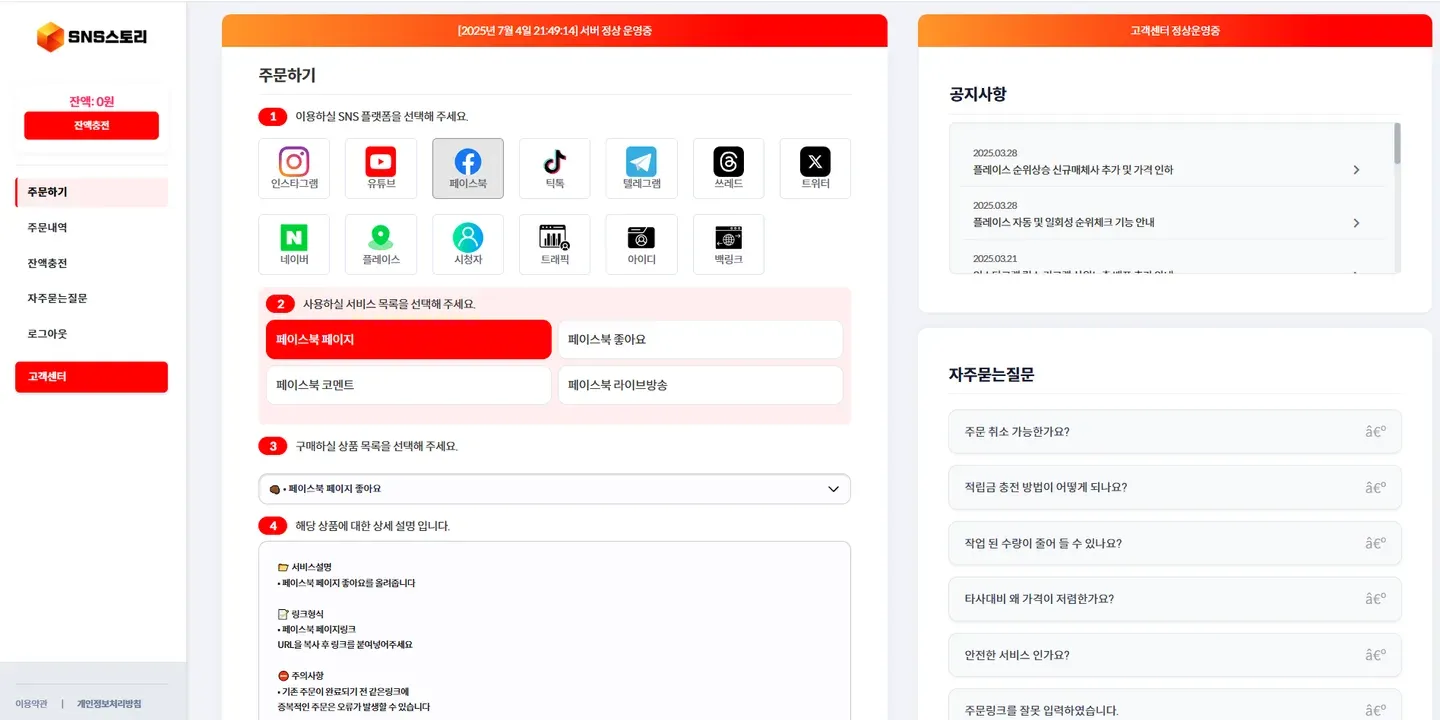Open the red 고객센터 button
This screenshot has width=1440, height=720.
pos(92,377)
